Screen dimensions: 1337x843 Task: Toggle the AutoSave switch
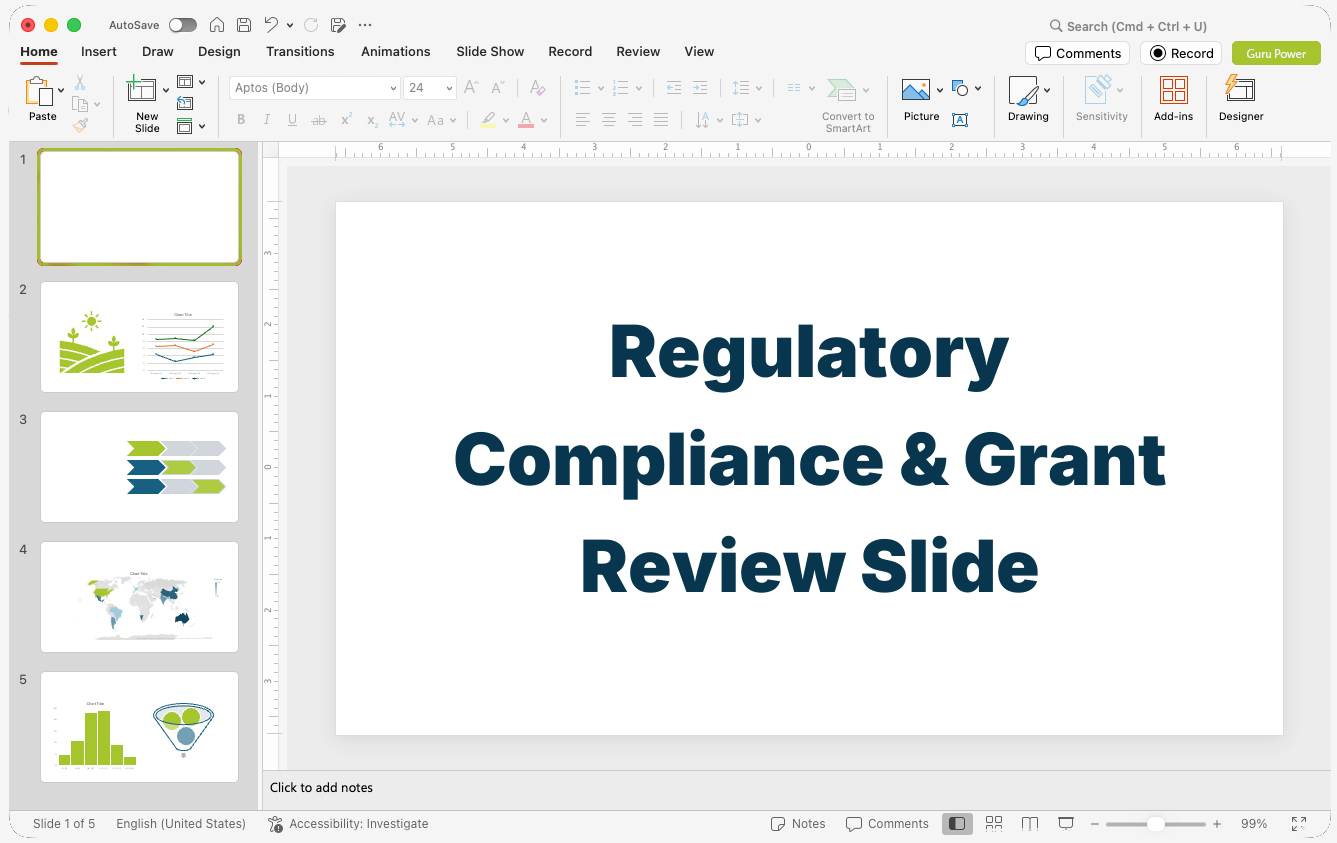click(x=183, y=25)
